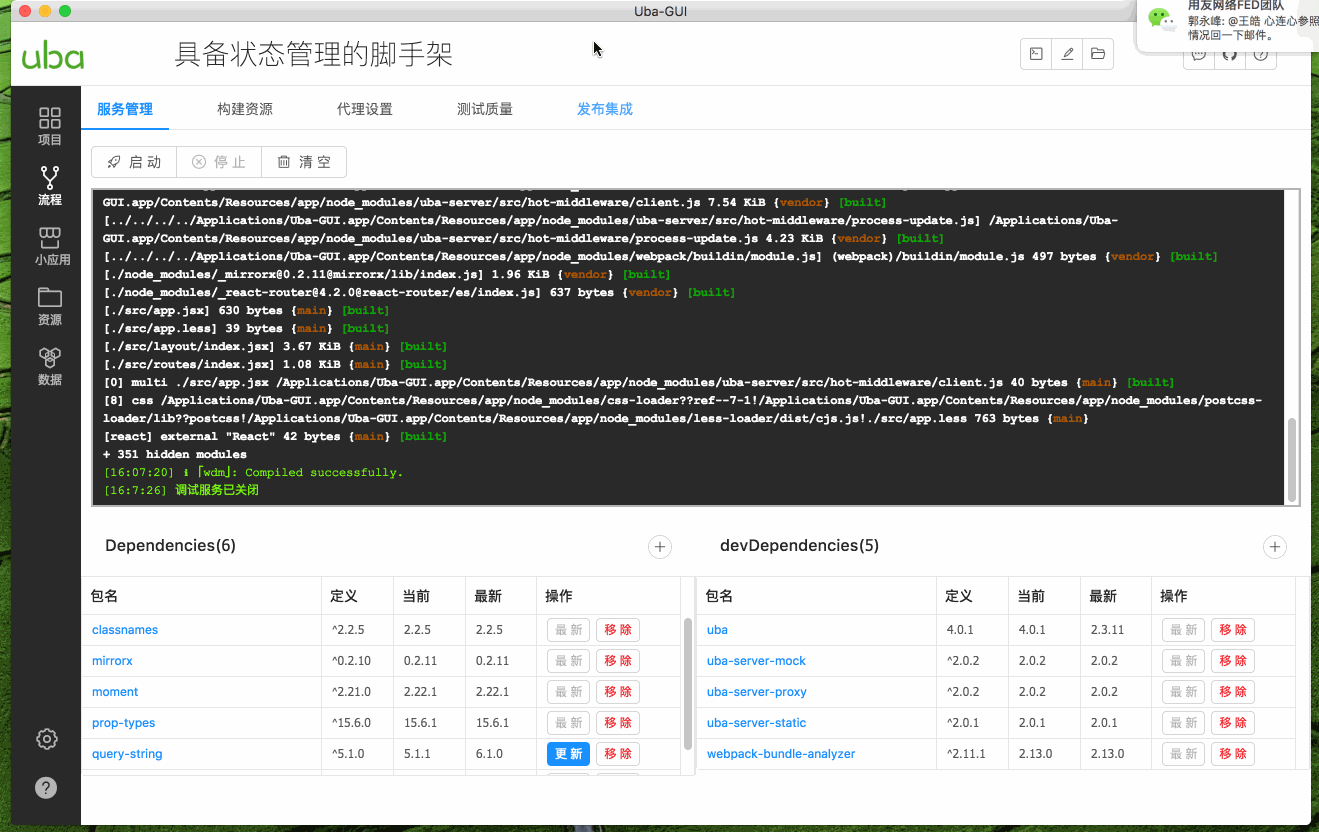Viewport: 1319px width, 832px height.
Task: Remove webpack-bundle-analyzer package
Action: 1233,754
